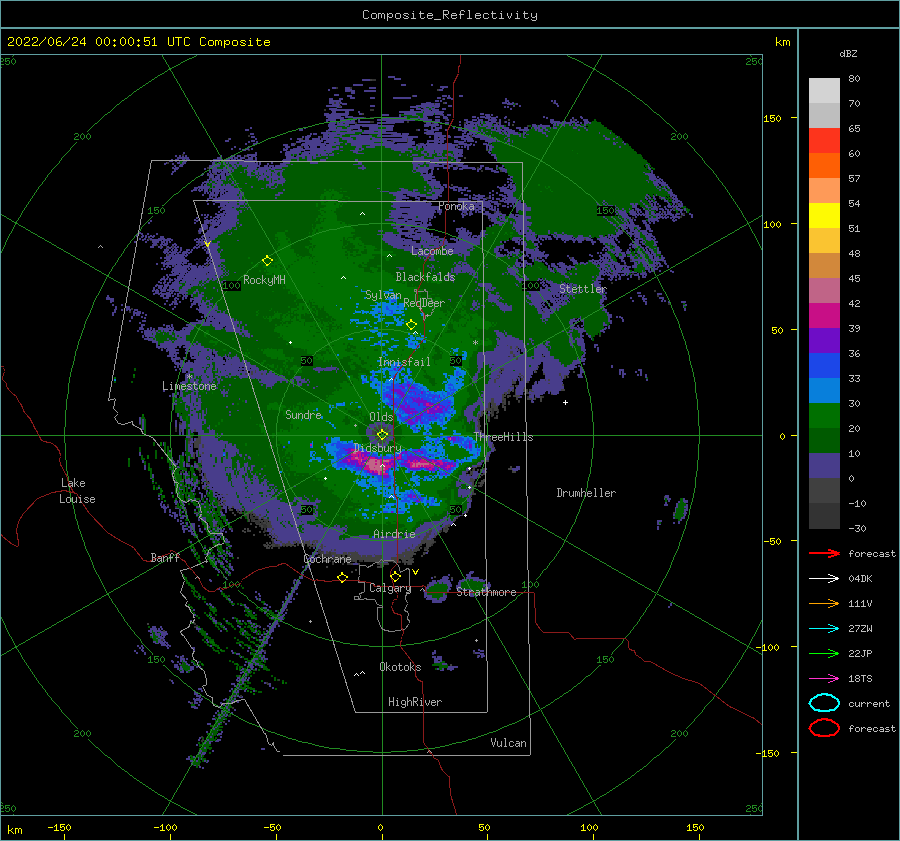Click the Composite_Reflectivity title text
Screen dimensions: 900x841
point(450,15)
